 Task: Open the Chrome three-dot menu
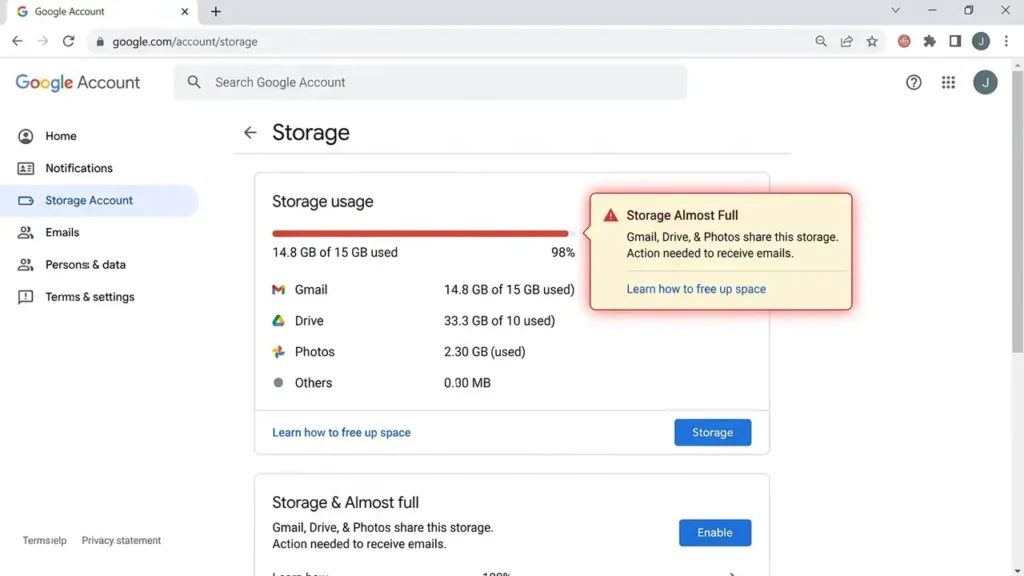(x=1006, y=41)
